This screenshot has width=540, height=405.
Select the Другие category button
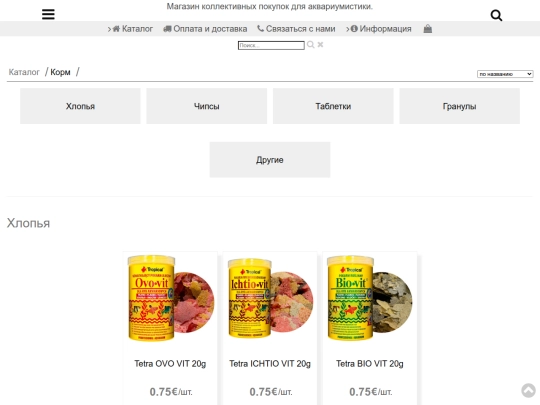coord(270,160)
